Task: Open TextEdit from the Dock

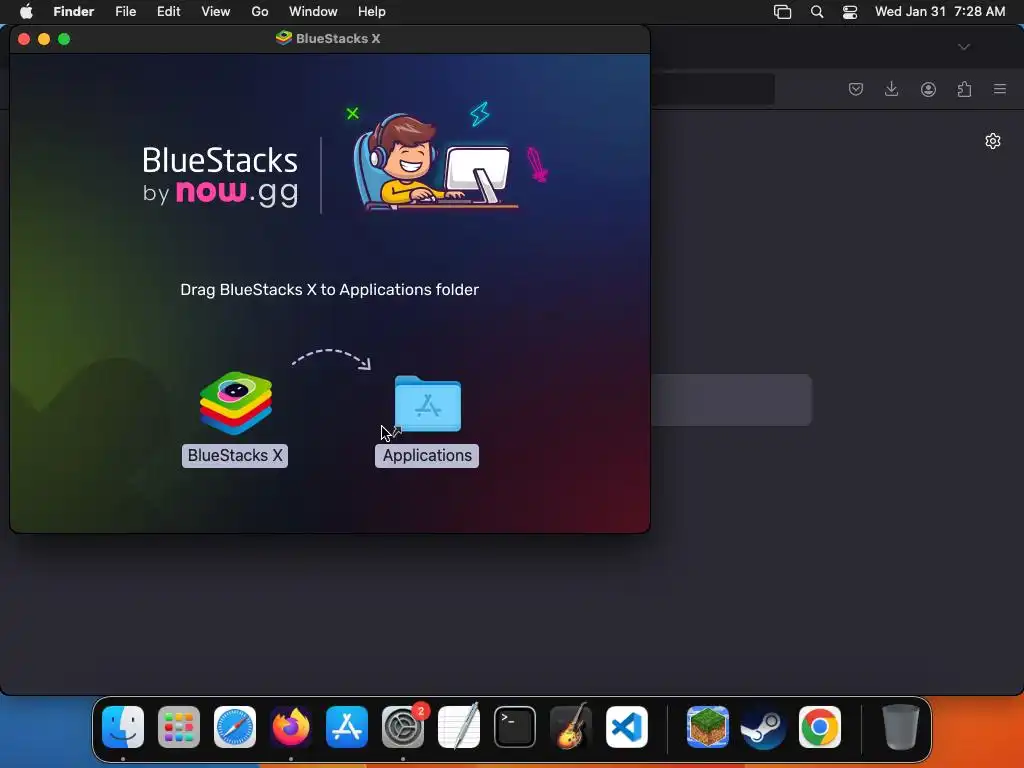Action: [458, 727]
